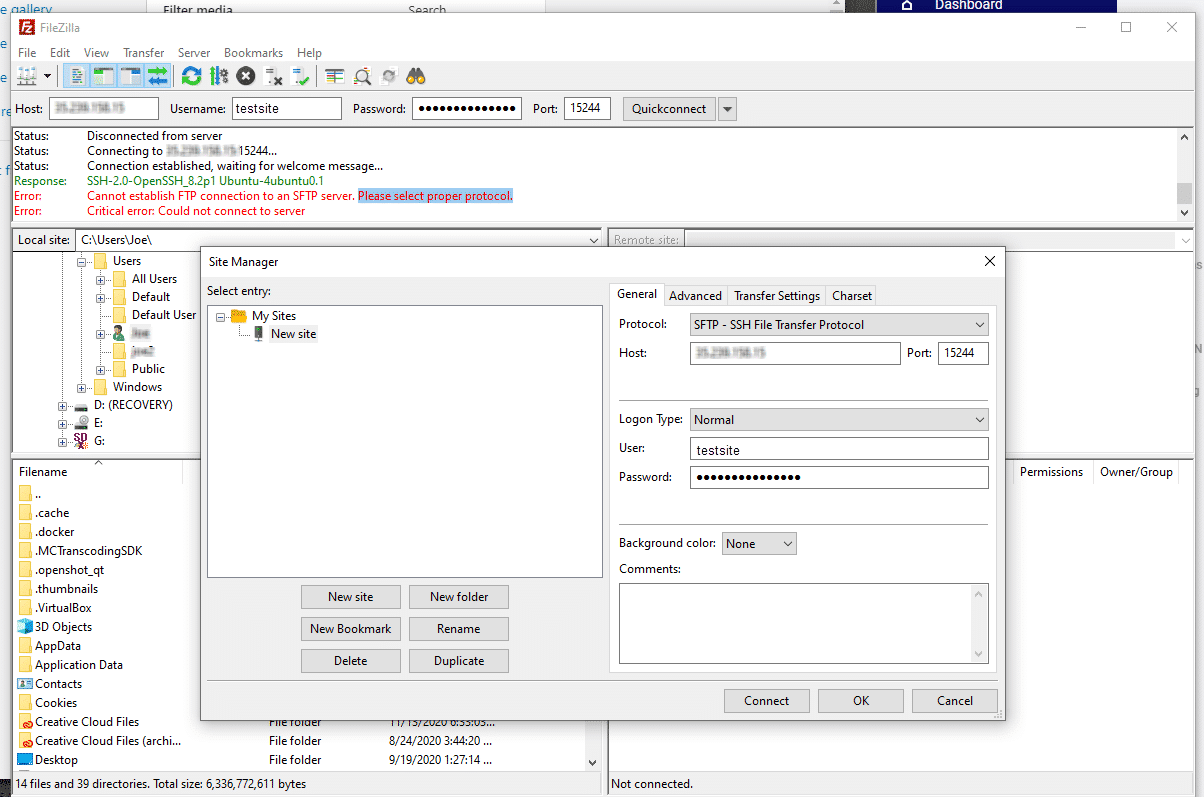Toggle the transfer queue panel
The width and height of the screenshot is (1204, 797).
(157, 75)
